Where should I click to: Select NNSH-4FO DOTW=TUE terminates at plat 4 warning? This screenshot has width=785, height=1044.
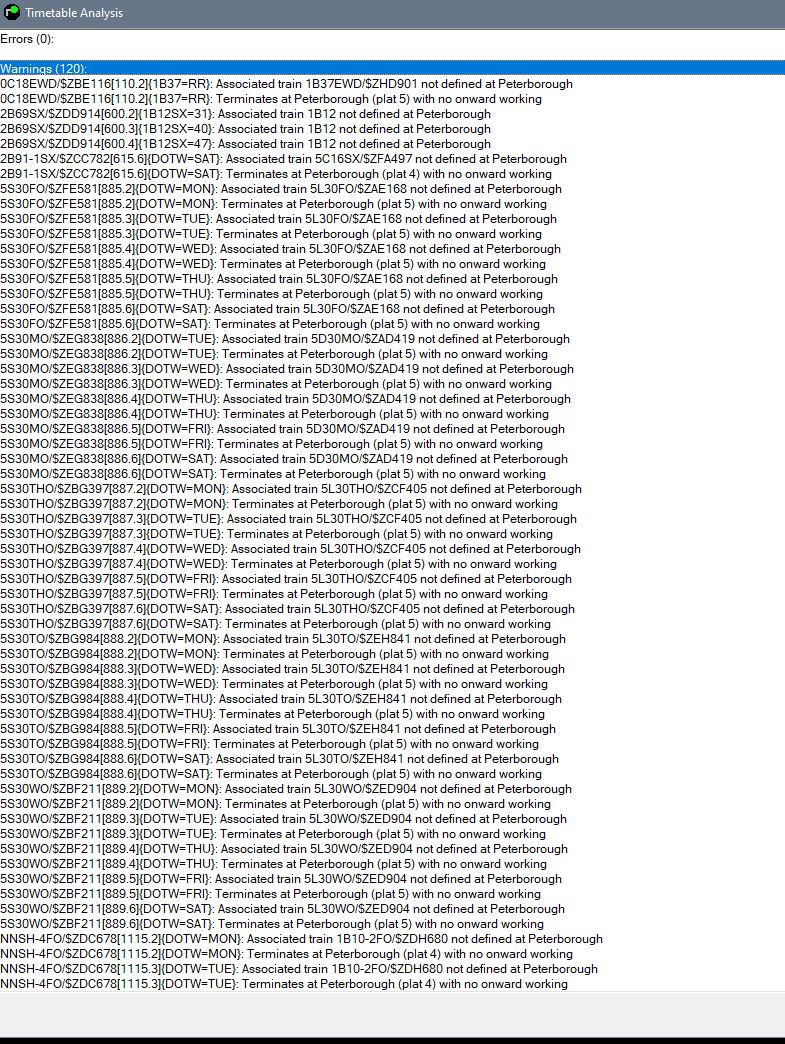(x=284, y=983)
